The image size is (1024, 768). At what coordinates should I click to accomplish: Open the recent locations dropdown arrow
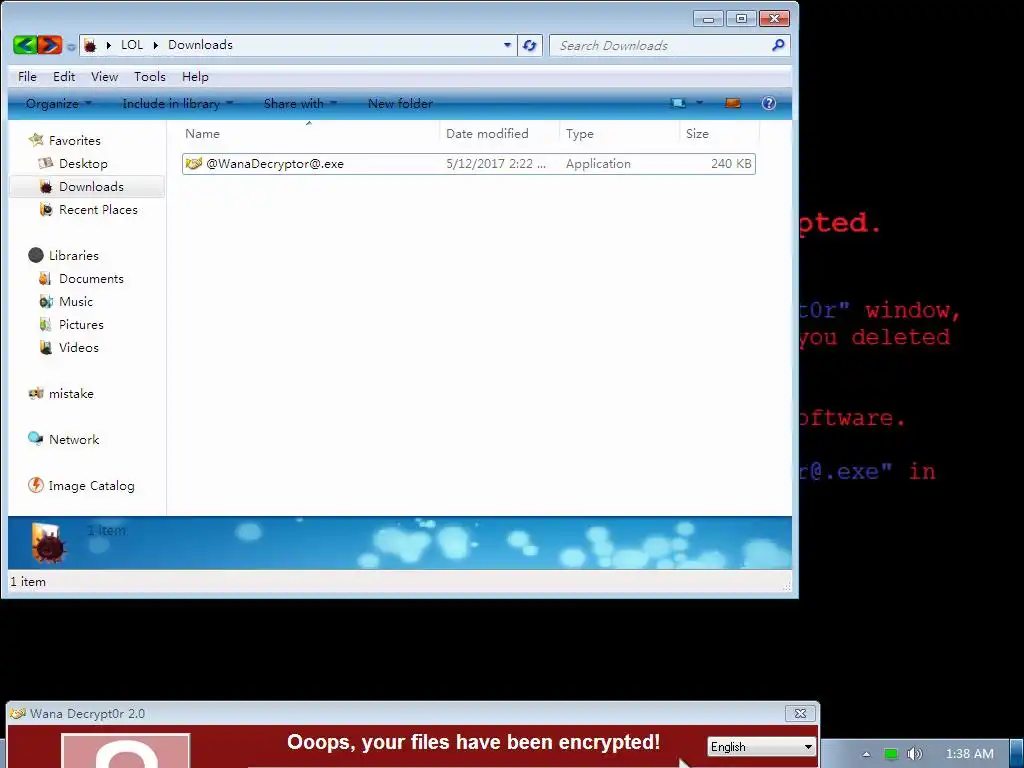(71, 46)
